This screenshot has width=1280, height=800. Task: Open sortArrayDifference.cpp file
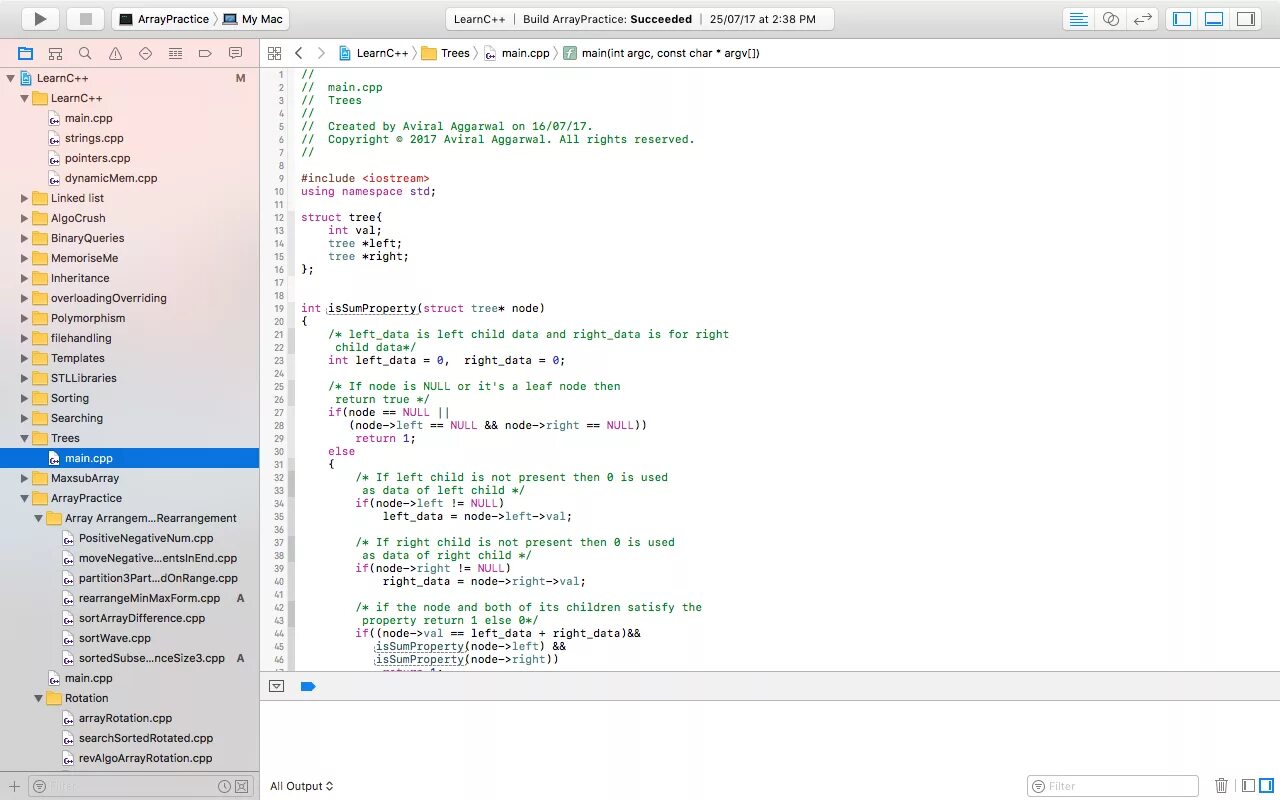[x=142, y=618]
